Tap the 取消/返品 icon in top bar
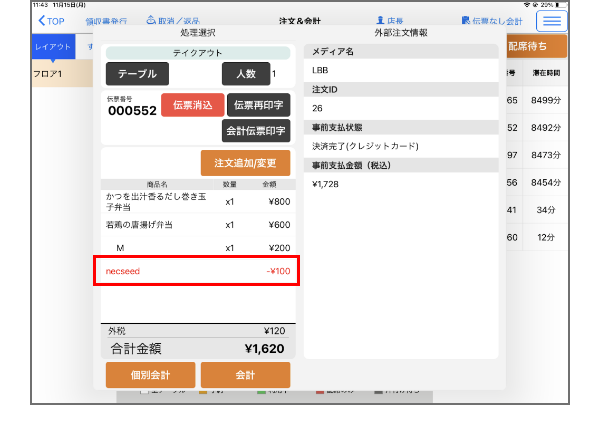600x421 pixels. (x=151, y=20)
